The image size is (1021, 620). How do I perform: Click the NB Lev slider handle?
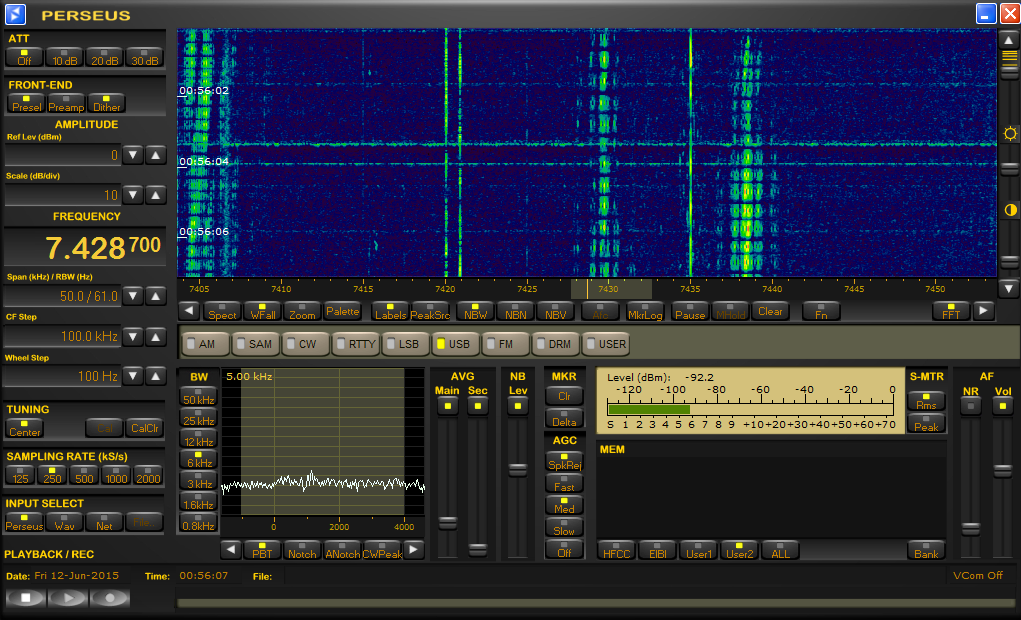click(x=518, y=470)
